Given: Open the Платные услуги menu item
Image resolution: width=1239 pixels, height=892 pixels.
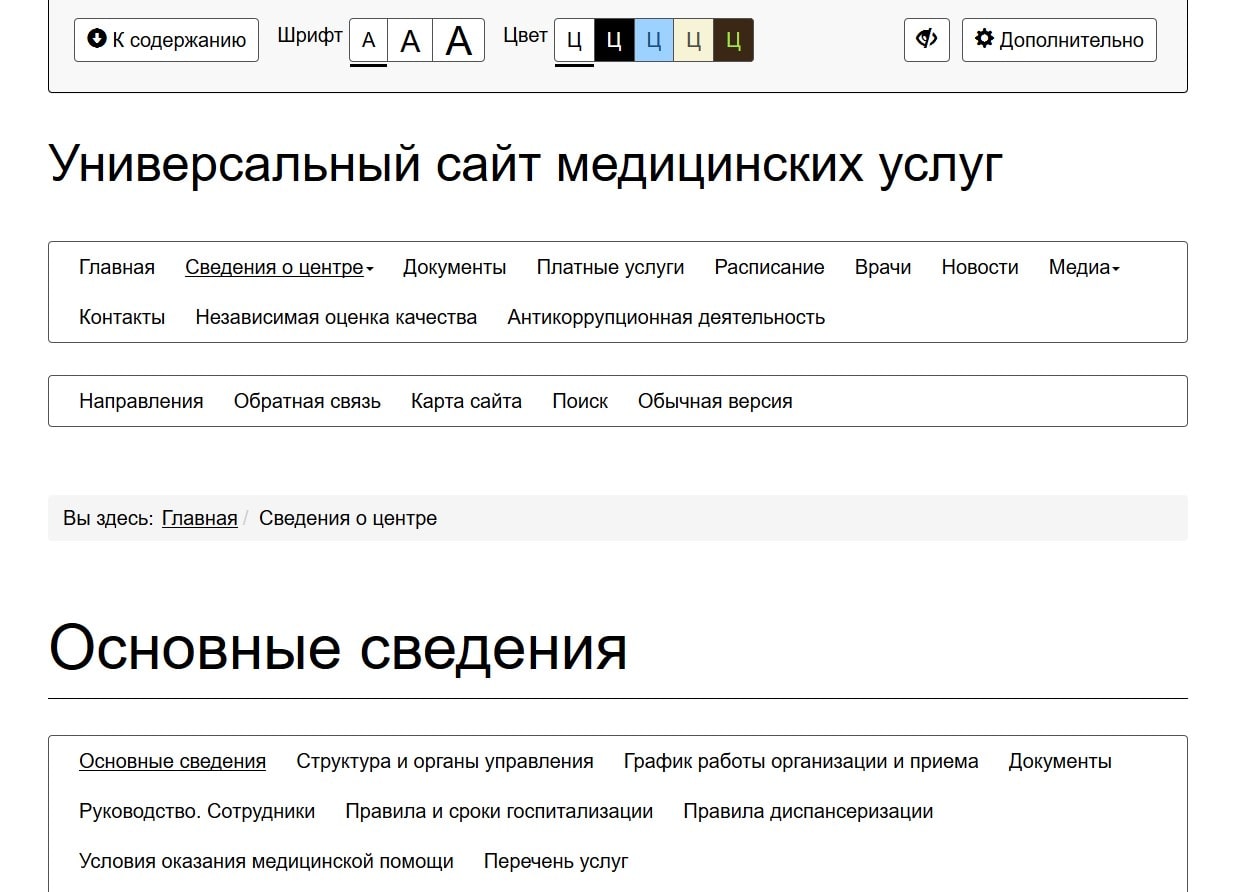Looking at the screenshot, I should [x=610, y=267].
